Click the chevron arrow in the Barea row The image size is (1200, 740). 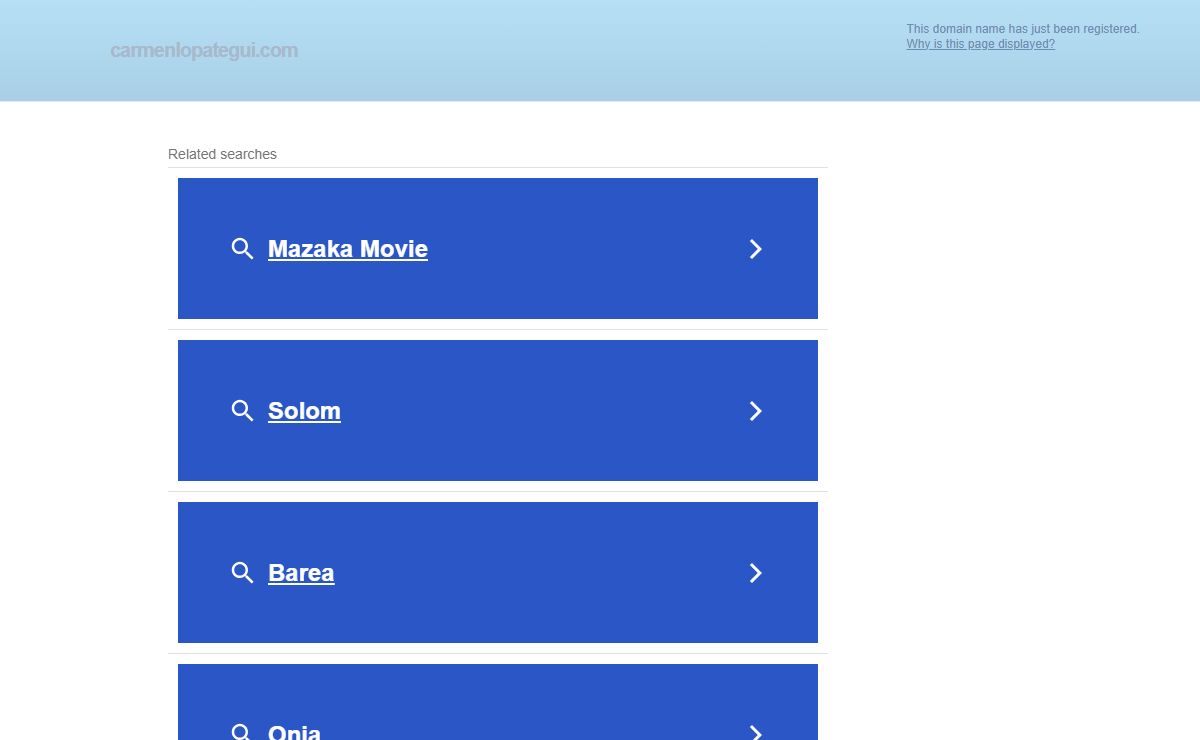coord(756,573)
